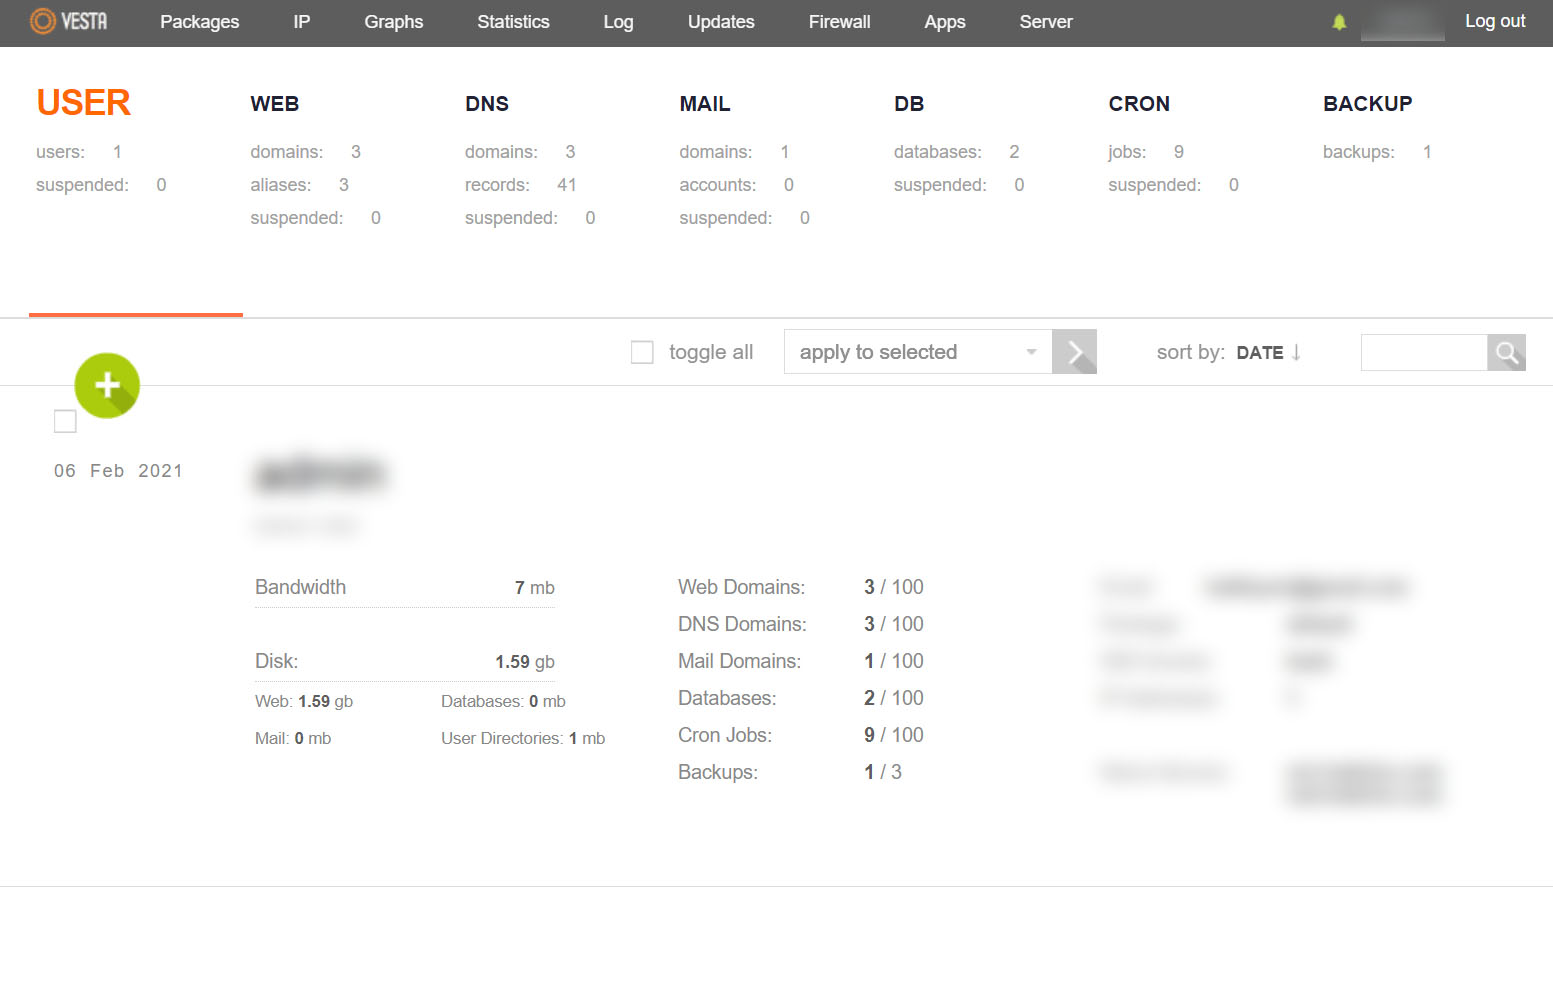Switch to the DNS tab
Image resolution: width=1553 pixels, height=990 pixels.
pos(487,104)
